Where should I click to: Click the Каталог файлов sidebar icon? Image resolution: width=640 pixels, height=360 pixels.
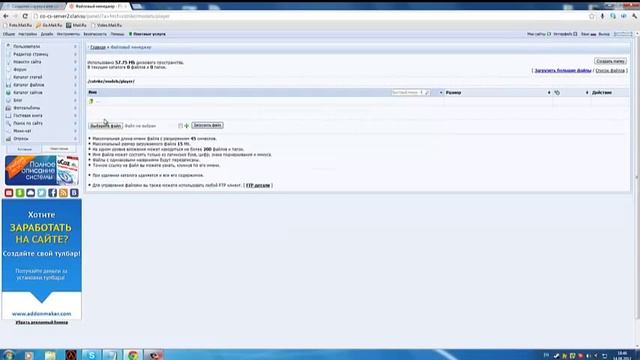click(8, 84)
